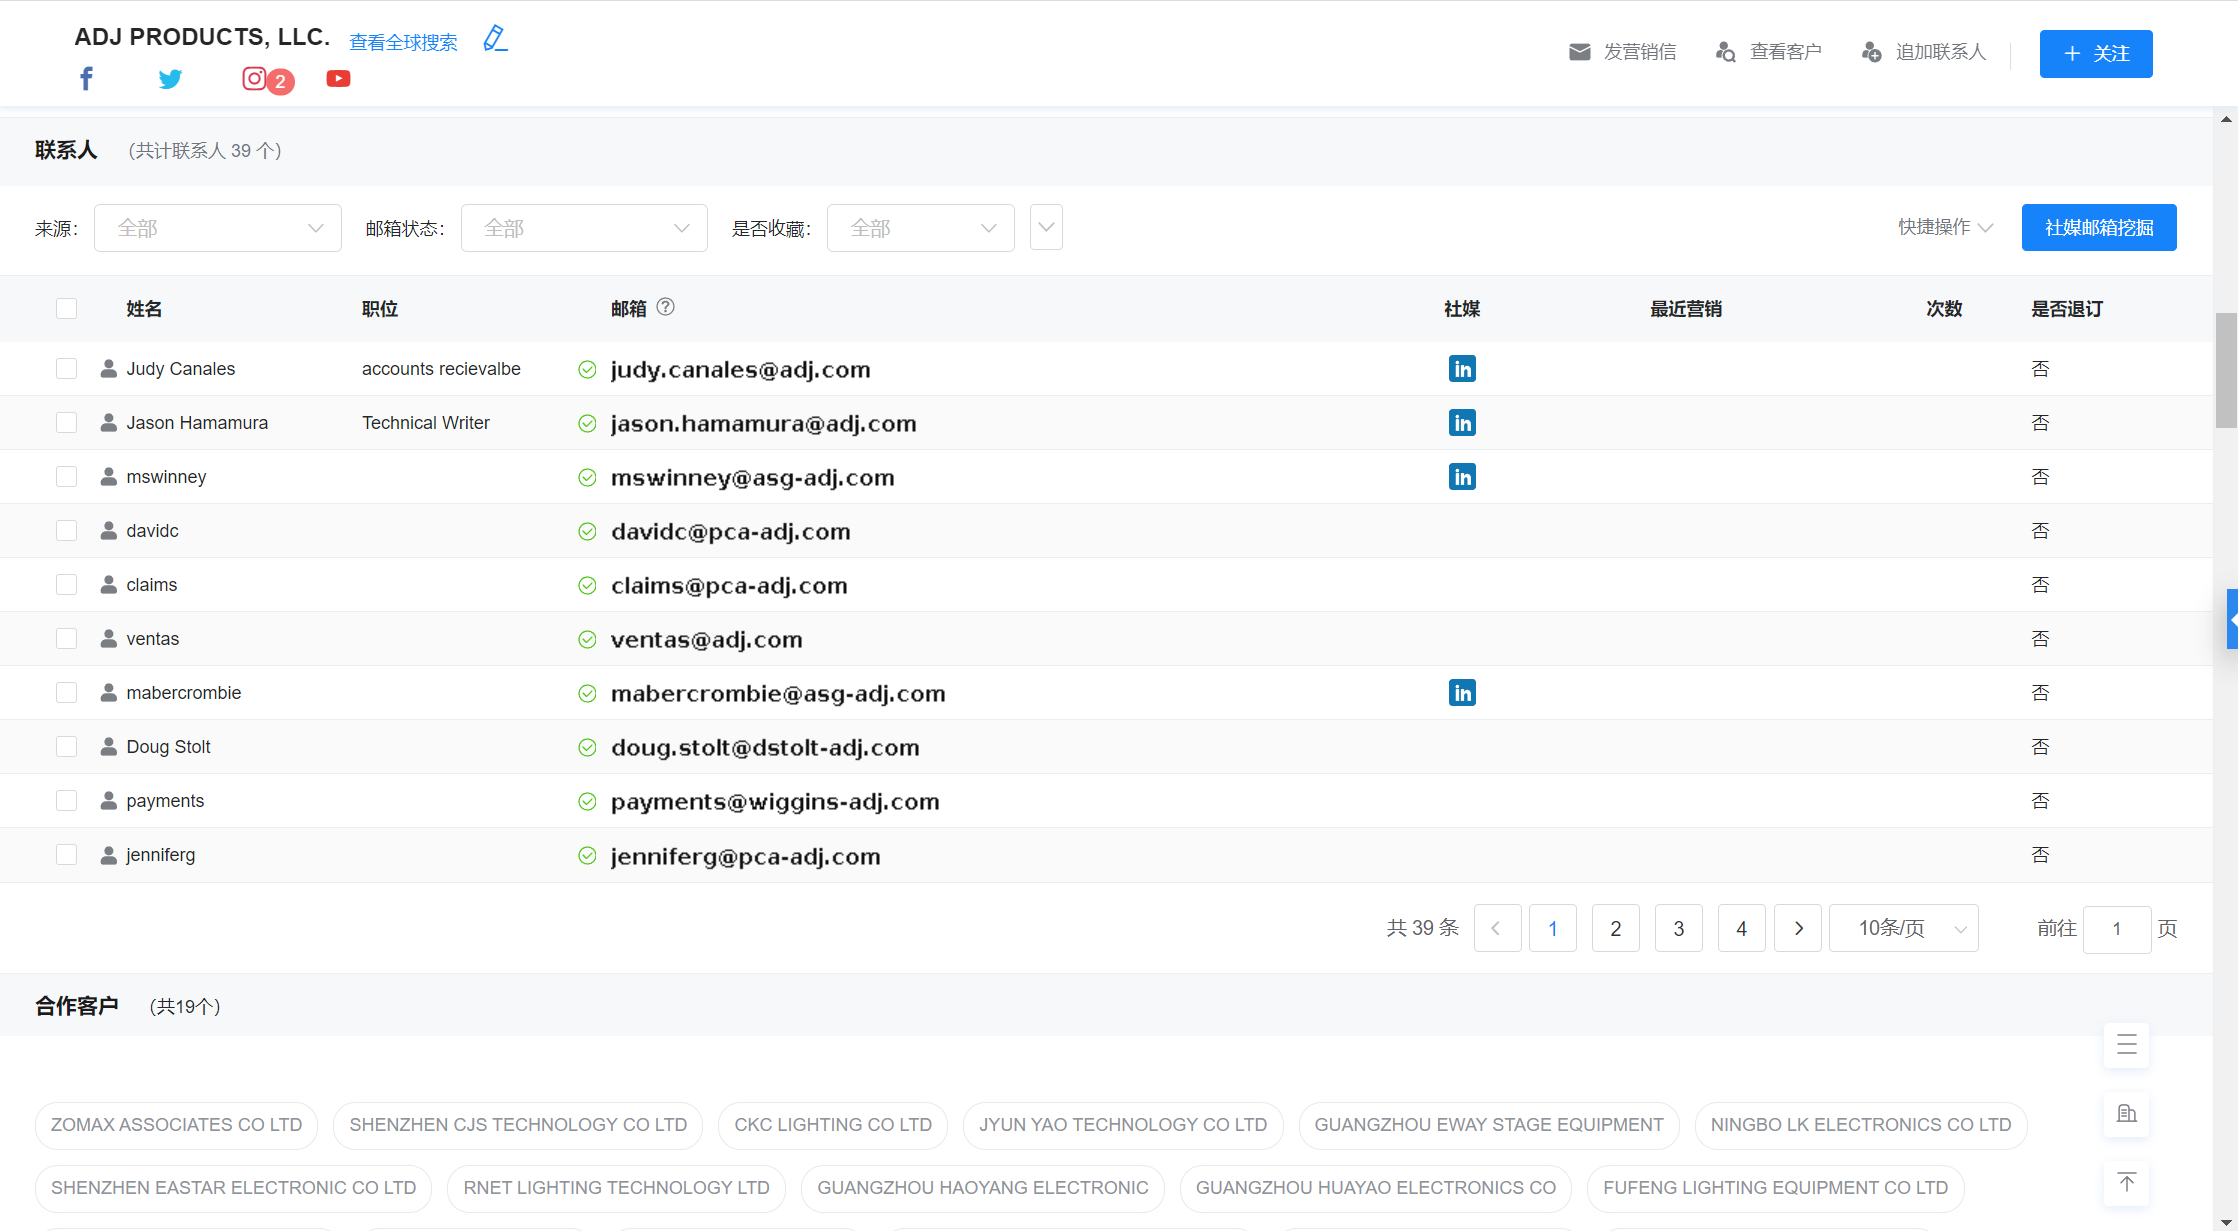Open the Facebook profile icon
Image resolution: width=2238 pixels, height=1231 pixels.
point(87,79)
